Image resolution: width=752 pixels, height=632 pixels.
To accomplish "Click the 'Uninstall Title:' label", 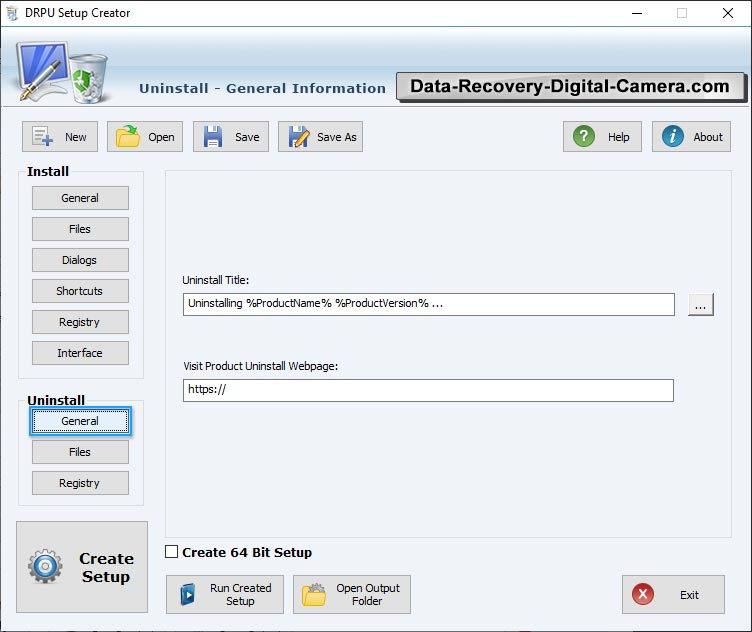I will (216, 280).
